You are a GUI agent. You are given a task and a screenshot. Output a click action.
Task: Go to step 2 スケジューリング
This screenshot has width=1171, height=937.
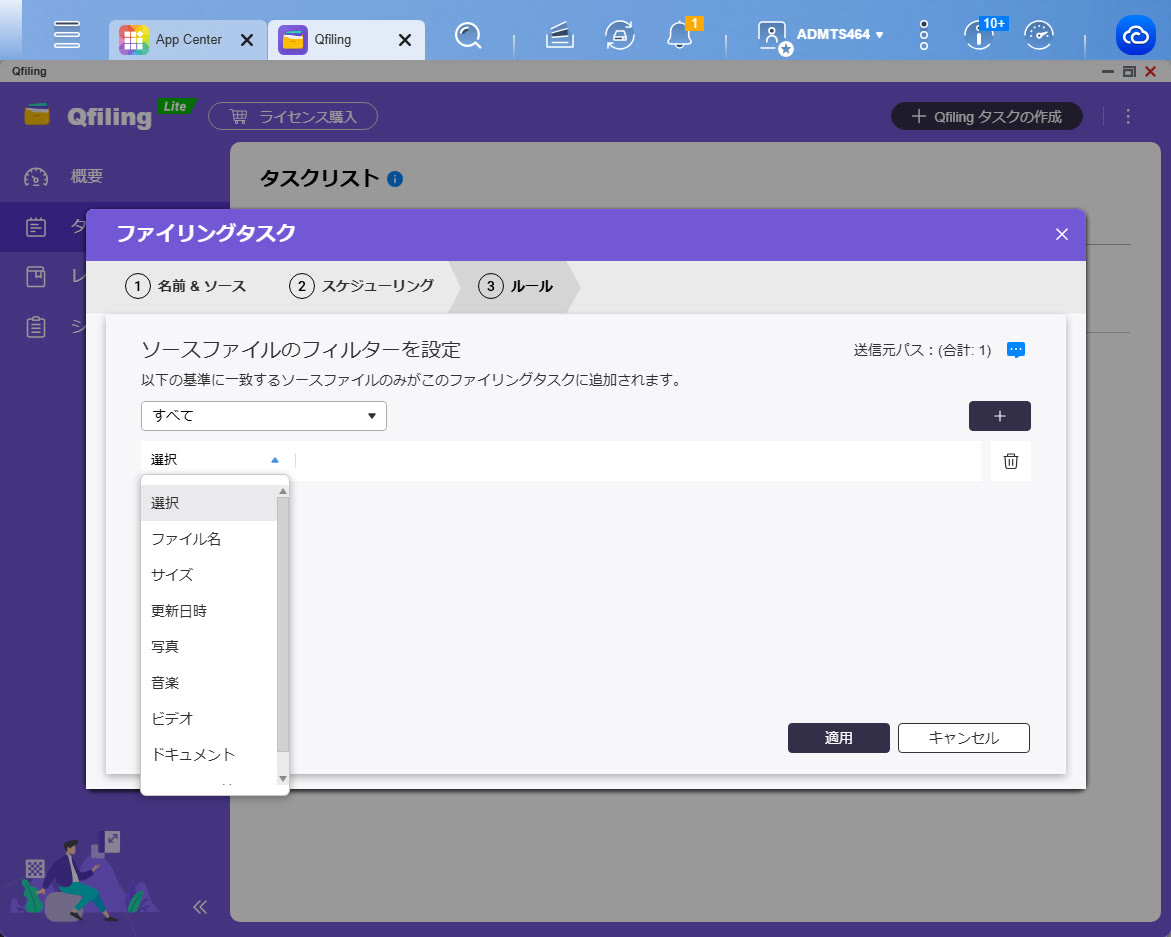pos(363,286)
